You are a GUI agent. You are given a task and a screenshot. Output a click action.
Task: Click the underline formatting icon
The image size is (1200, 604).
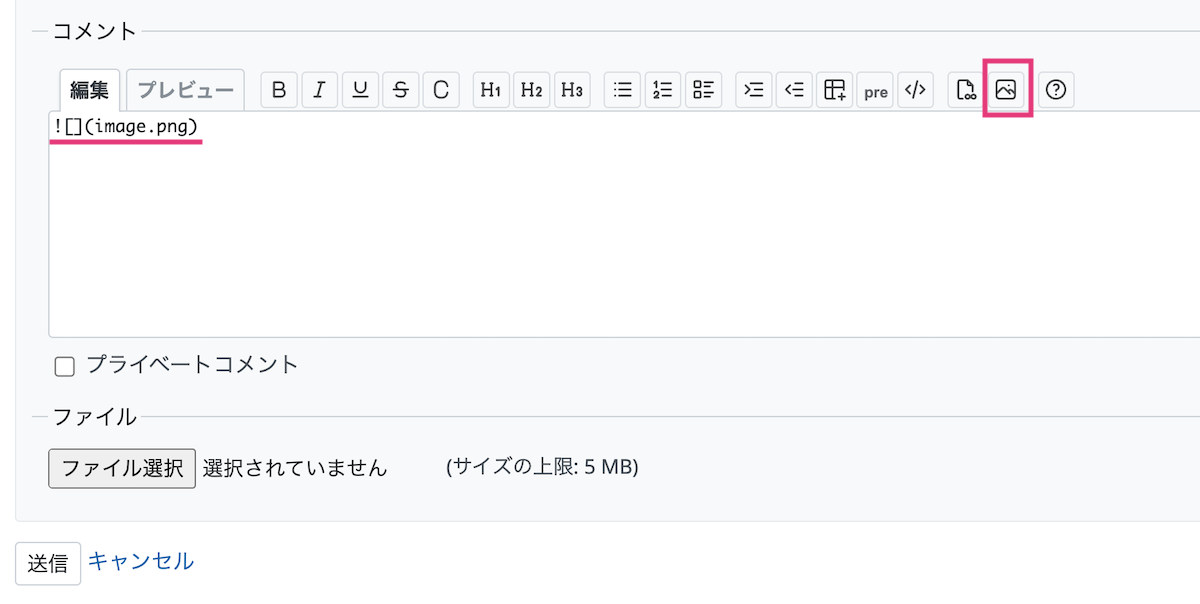point(360,90)
